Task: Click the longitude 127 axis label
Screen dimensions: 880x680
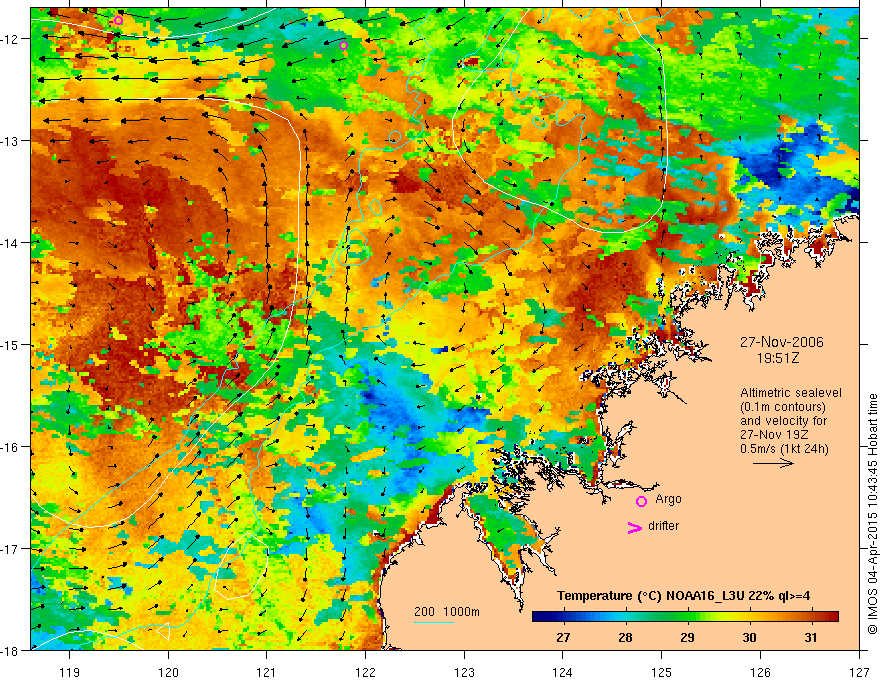Action: (859, 672)
